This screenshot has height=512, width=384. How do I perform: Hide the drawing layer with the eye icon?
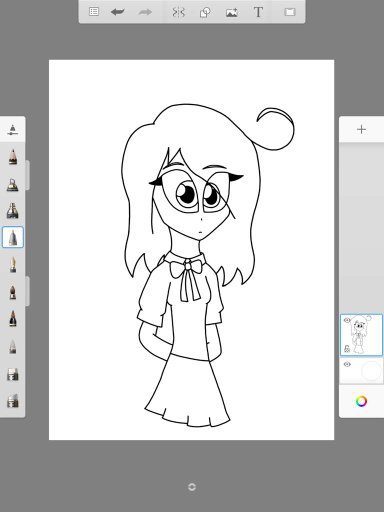[x=347, y=320]
